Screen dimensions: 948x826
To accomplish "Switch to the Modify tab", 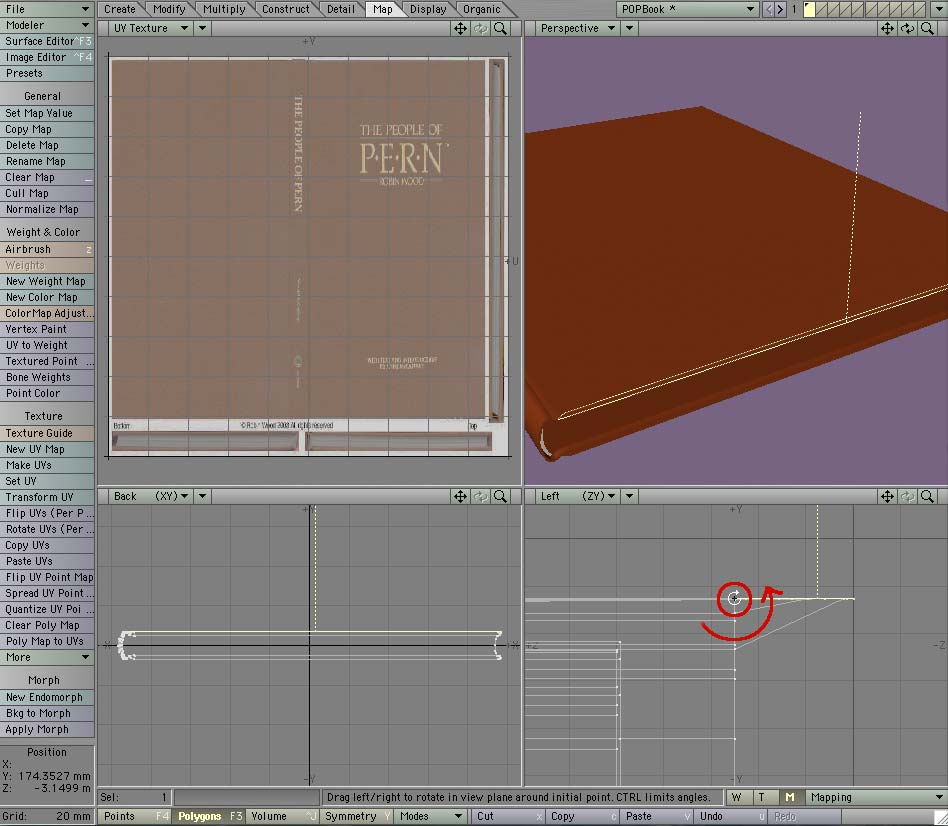I will tap(169, 9).
